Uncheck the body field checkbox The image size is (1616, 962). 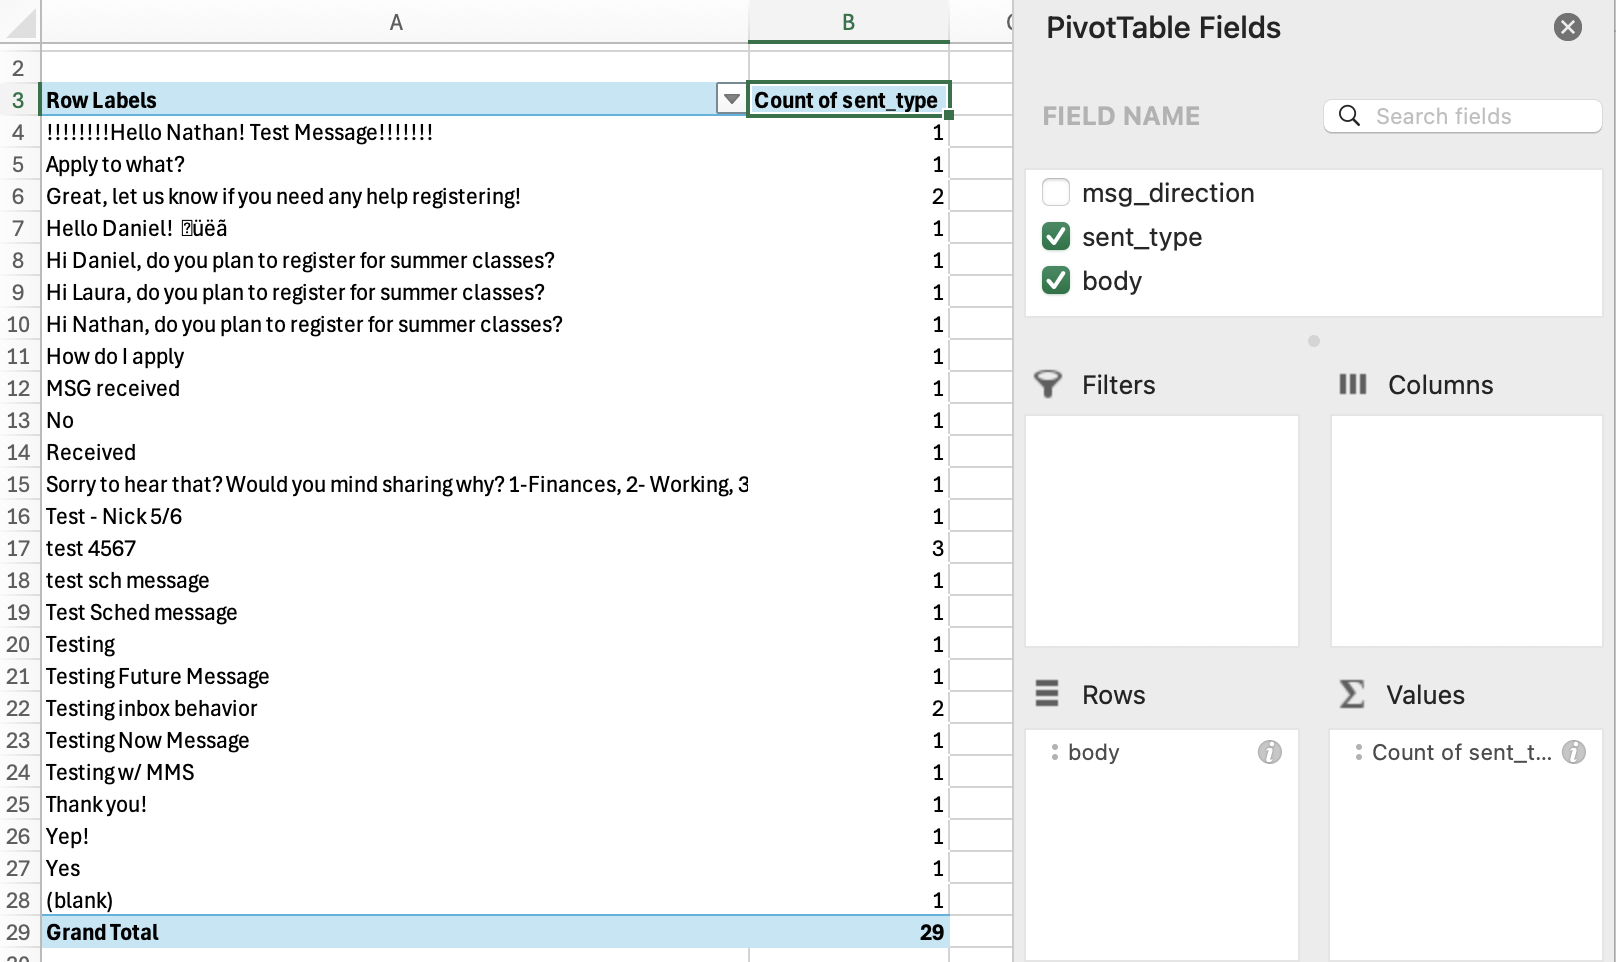coord(1056,281)
